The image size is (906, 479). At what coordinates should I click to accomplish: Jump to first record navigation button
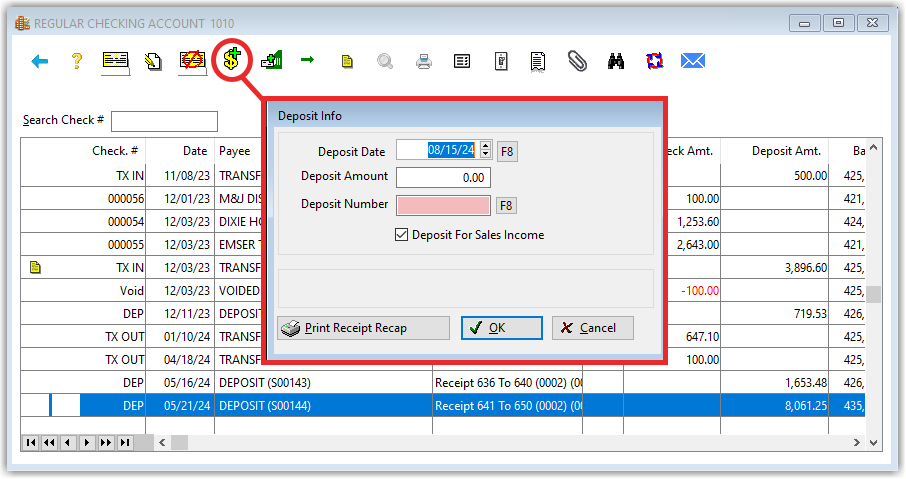click(31, 443)
